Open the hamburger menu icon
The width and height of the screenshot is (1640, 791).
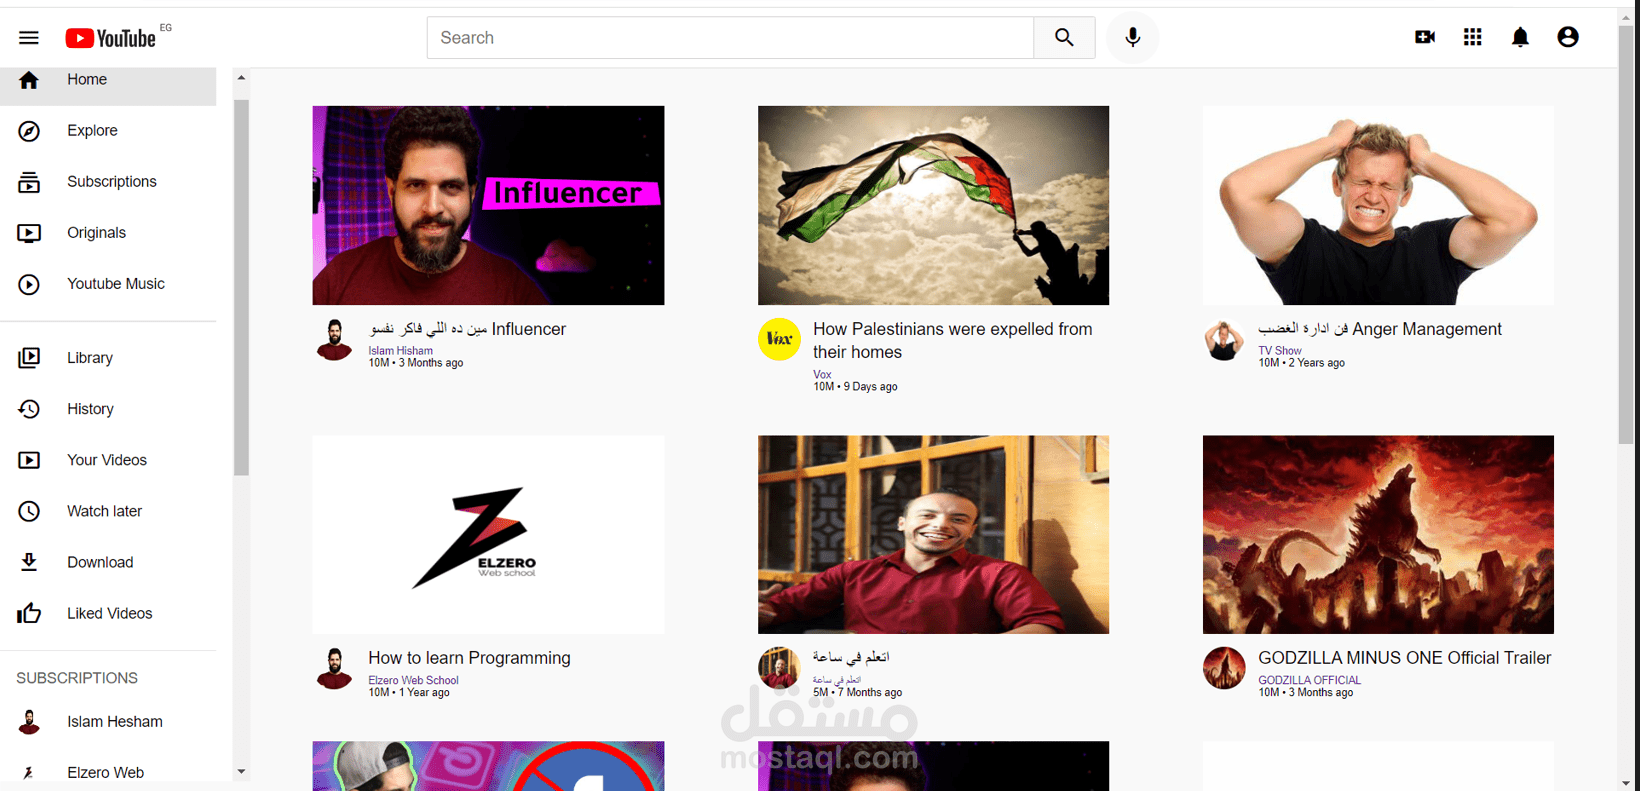coord(28,38)
